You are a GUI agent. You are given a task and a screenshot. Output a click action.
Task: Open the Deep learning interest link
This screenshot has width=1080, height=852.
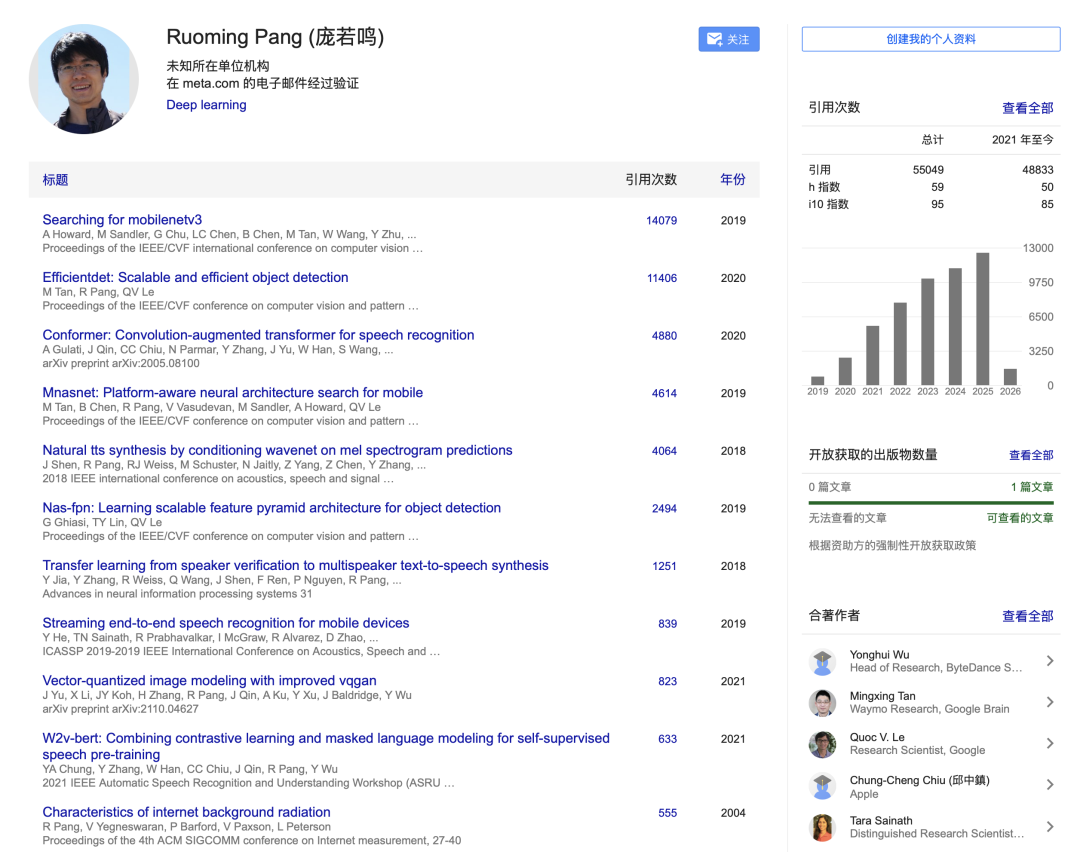pos(206,105)
